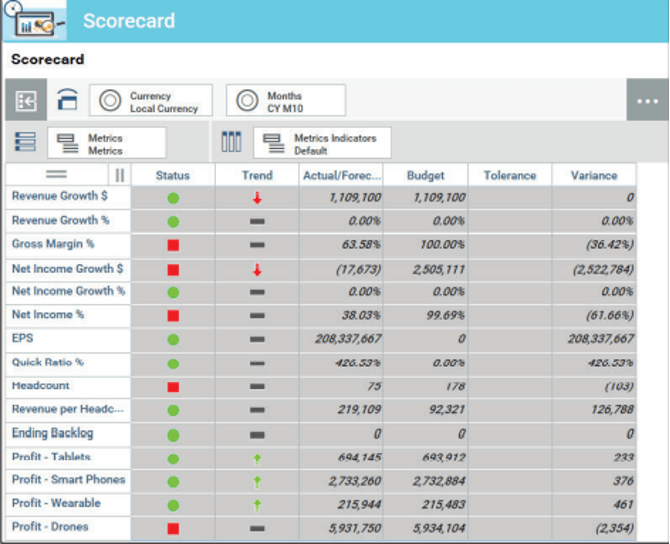The image size is (670, 544).
Task: Select the Net Income Growth $ row label
Action: point(68,269)
